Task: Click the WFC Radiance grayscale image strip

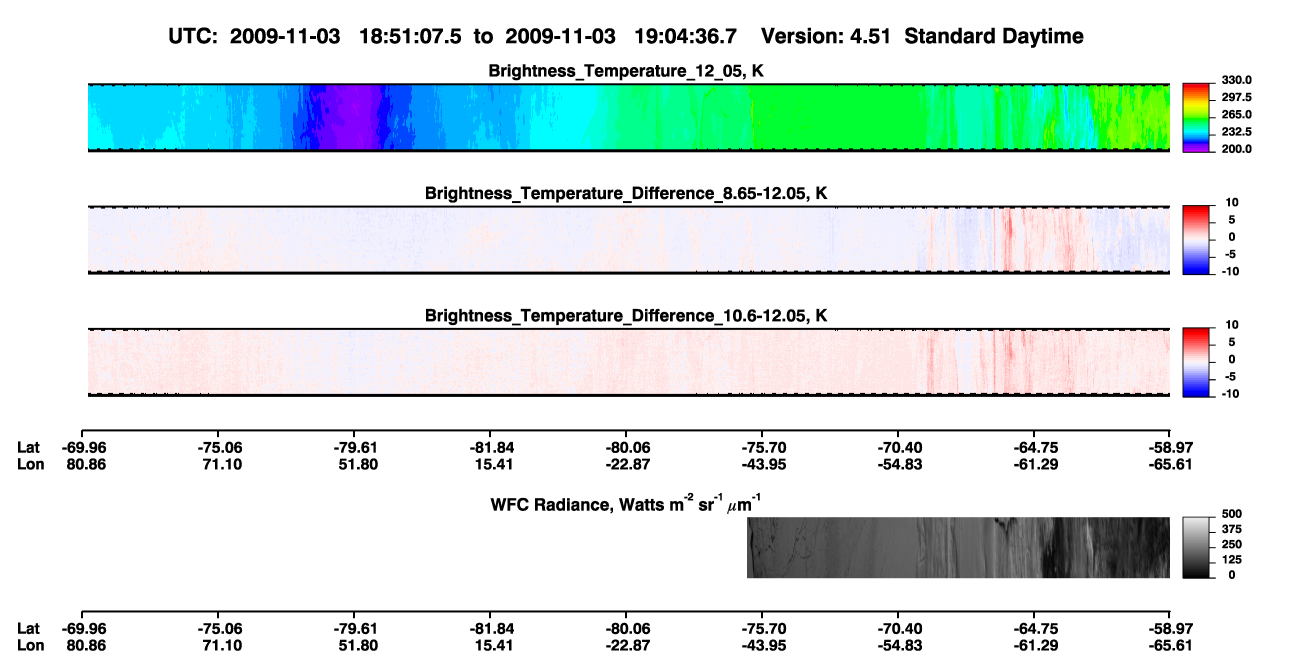Action: [x=958, y=547]
